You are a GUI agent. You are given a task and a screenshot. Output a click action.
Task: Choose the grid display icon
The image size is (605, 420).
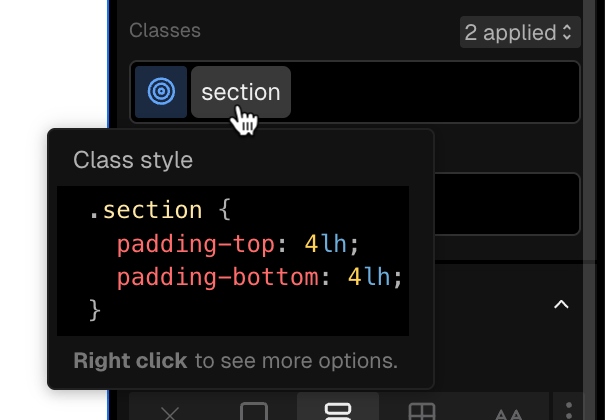[x=421, y=412]
